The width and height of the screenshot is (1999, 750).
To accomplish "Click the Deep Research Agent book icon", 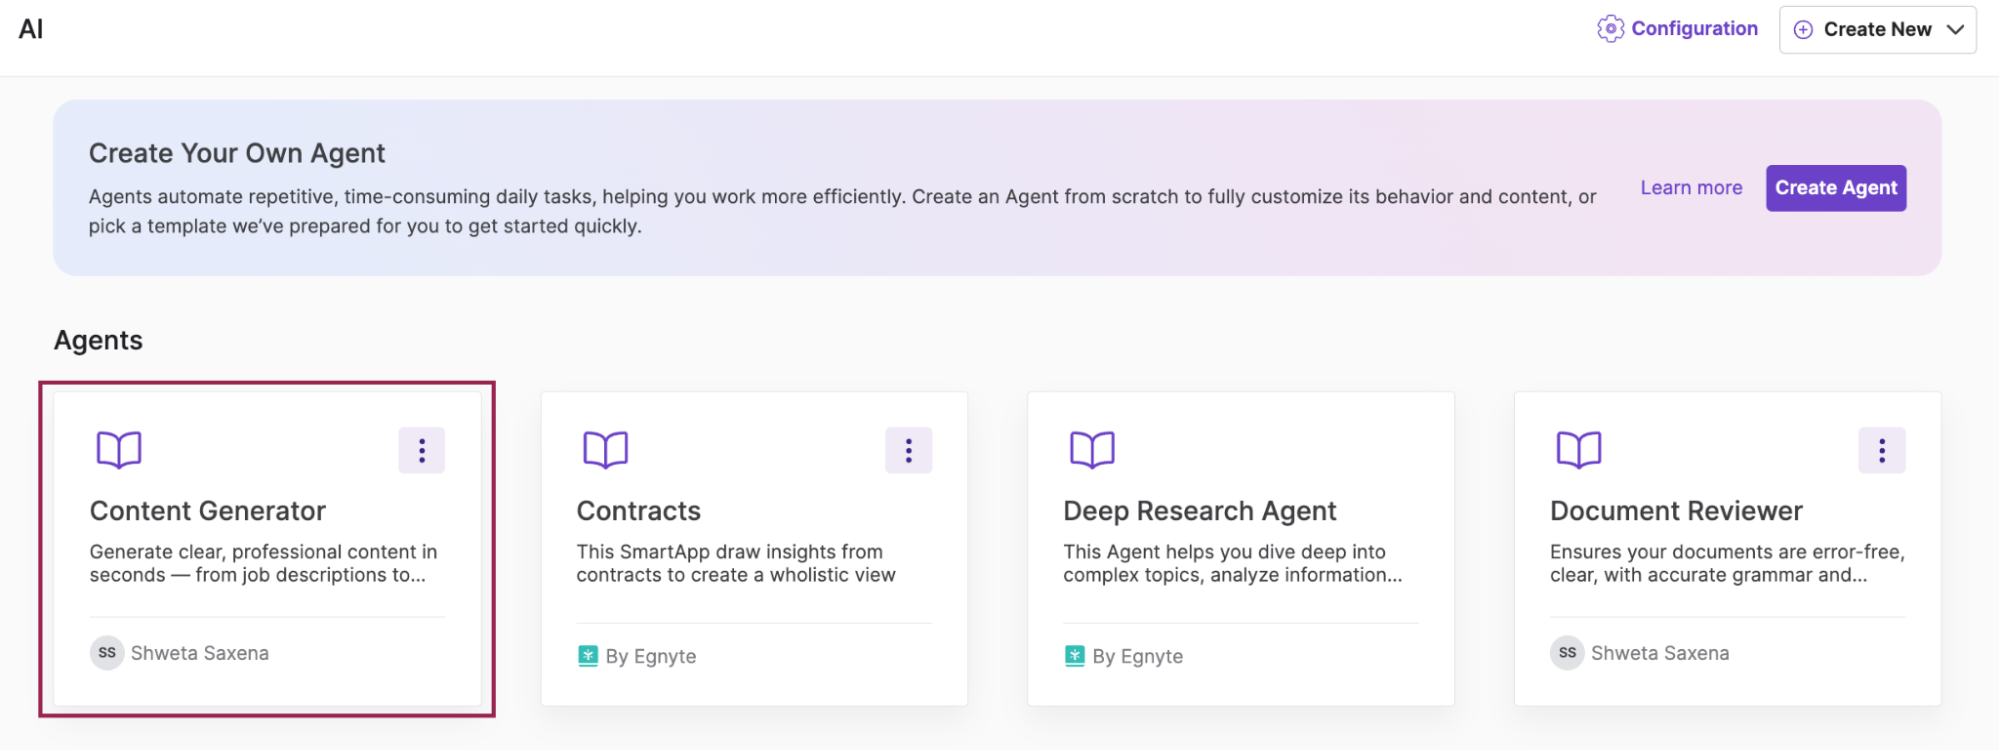I will pyautogui.click(x=1092, y=450).
